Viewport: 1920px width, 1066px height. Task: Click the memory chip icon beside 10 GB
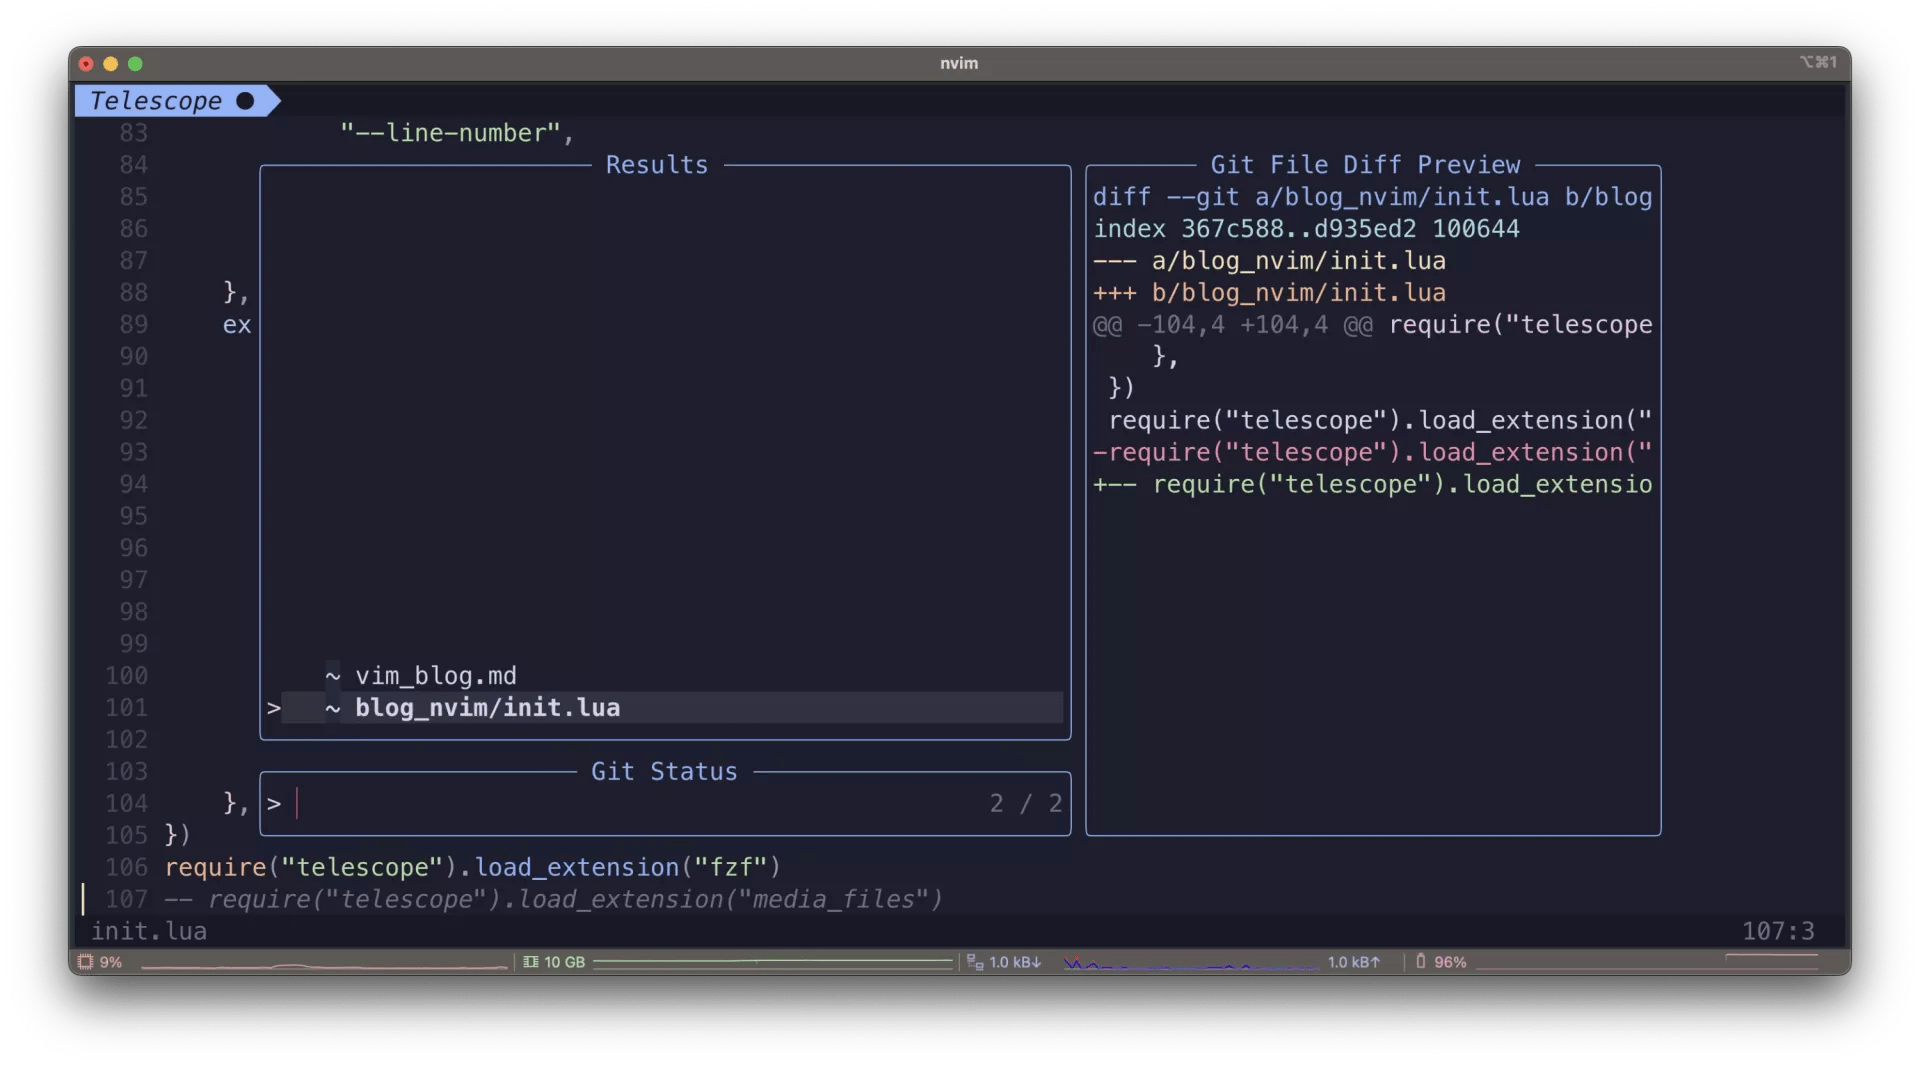pos(529,962)
